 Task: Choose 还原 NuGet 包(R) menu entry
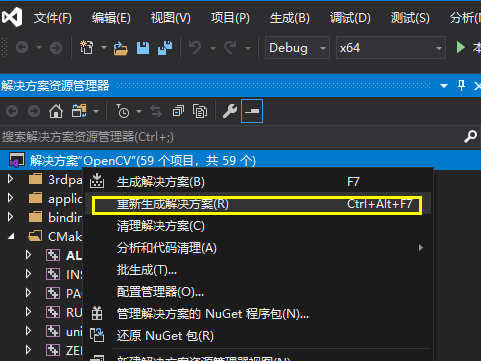(x=258, y=336)
